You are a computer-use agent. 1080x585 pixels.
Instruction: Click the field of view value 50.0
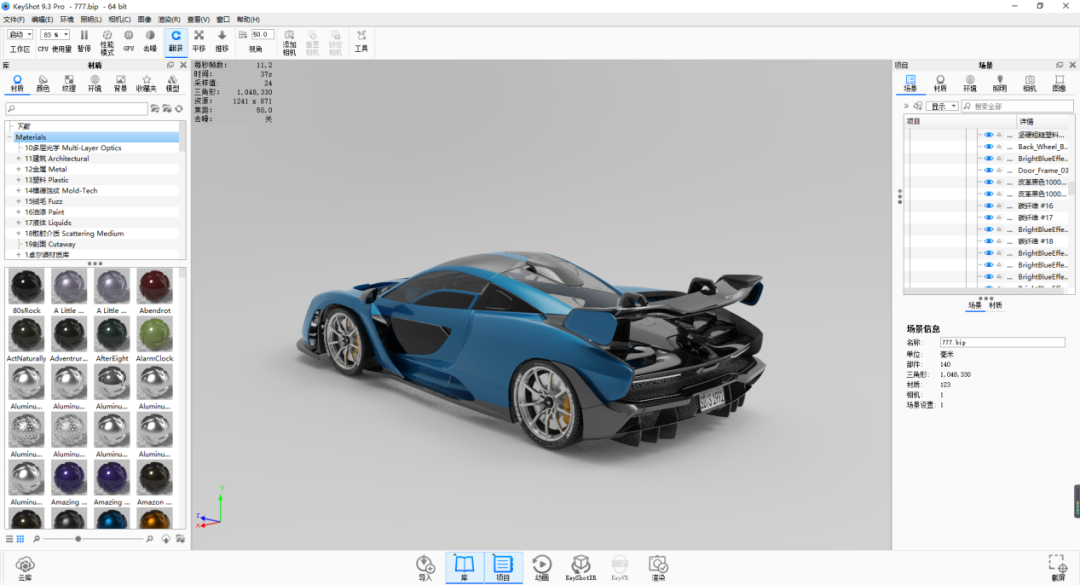click(x=262, y=34)
